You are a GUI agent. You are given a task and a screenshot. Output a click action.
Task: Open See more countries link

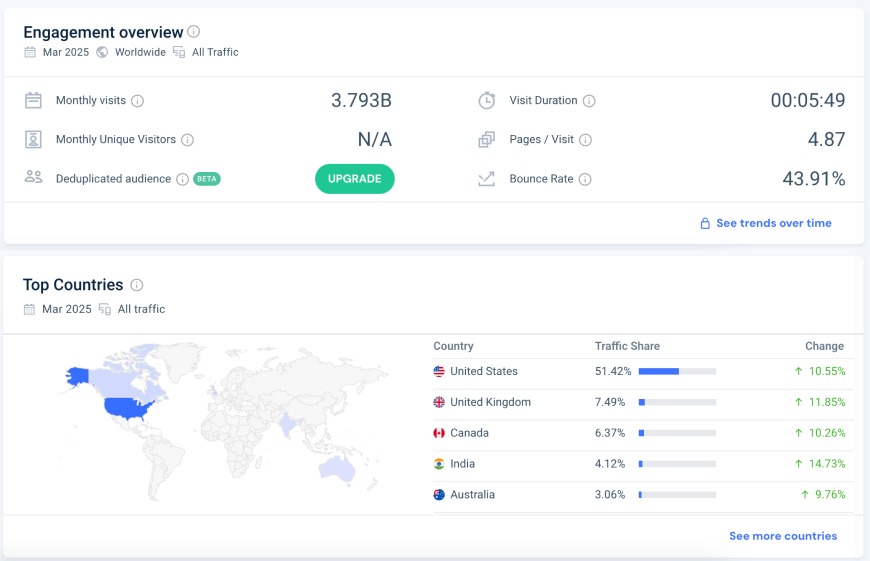click(x=782, y=536)
